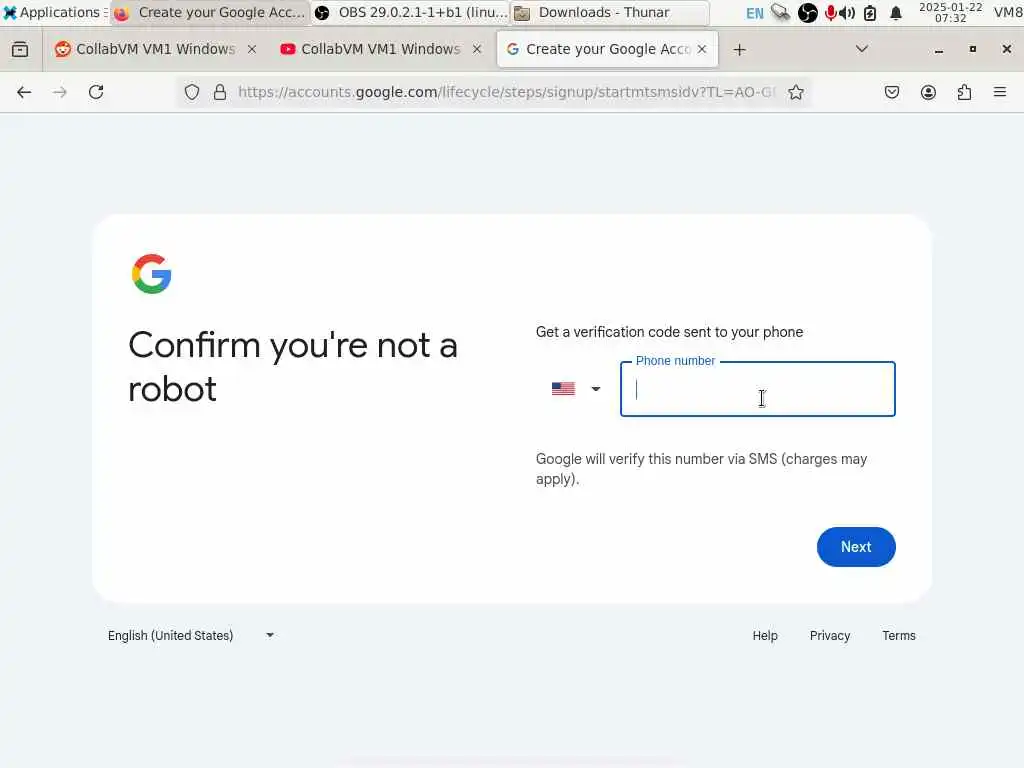Save page to Pocket icon
The height and width of the screenshot is (768, 1024).
tap(891, 92)
